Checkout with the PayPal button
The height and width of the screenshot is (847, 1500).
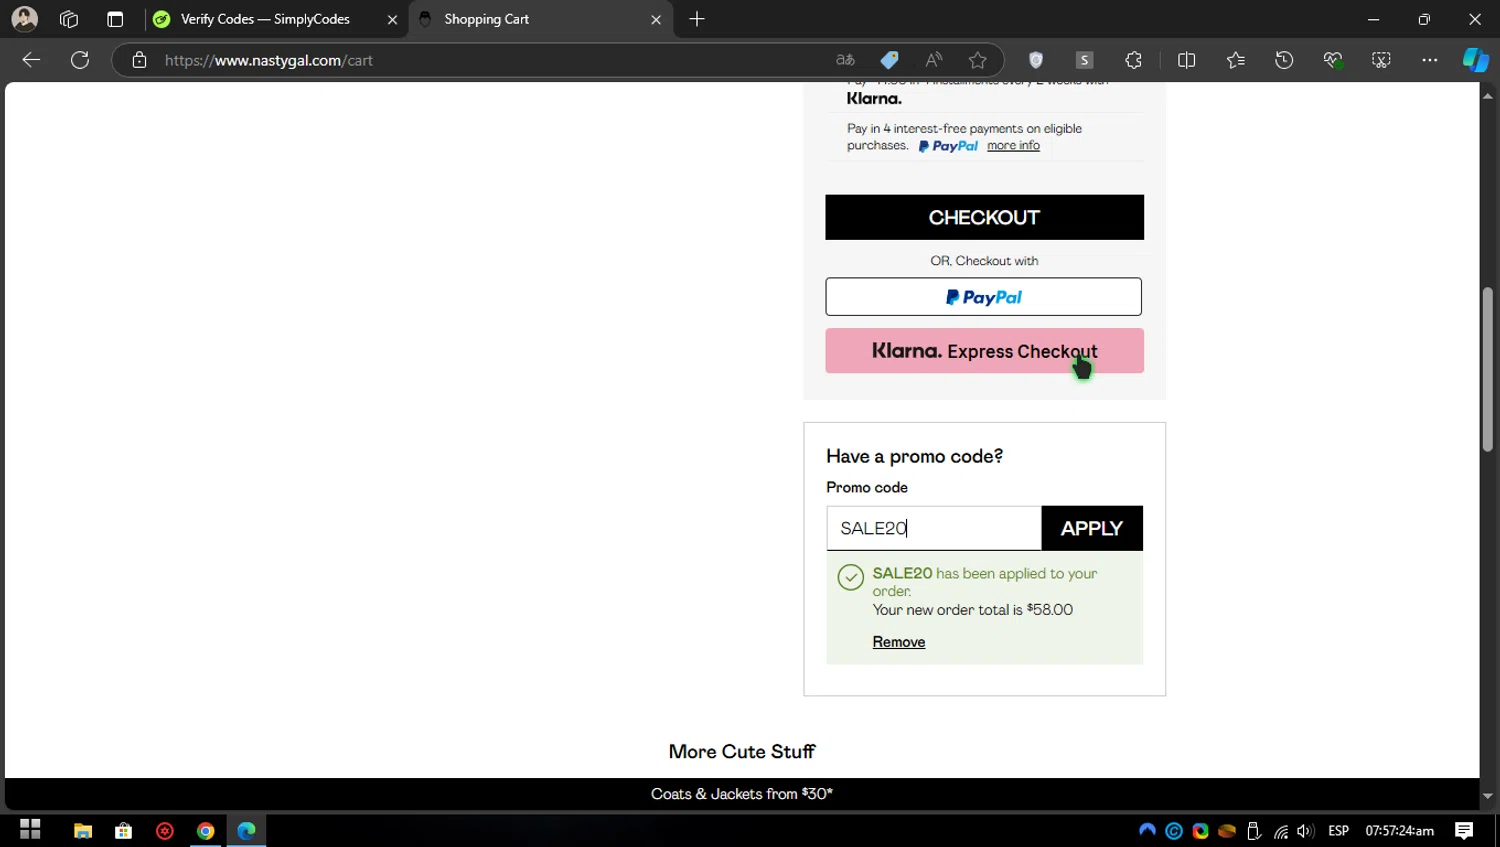click(983, 297)
